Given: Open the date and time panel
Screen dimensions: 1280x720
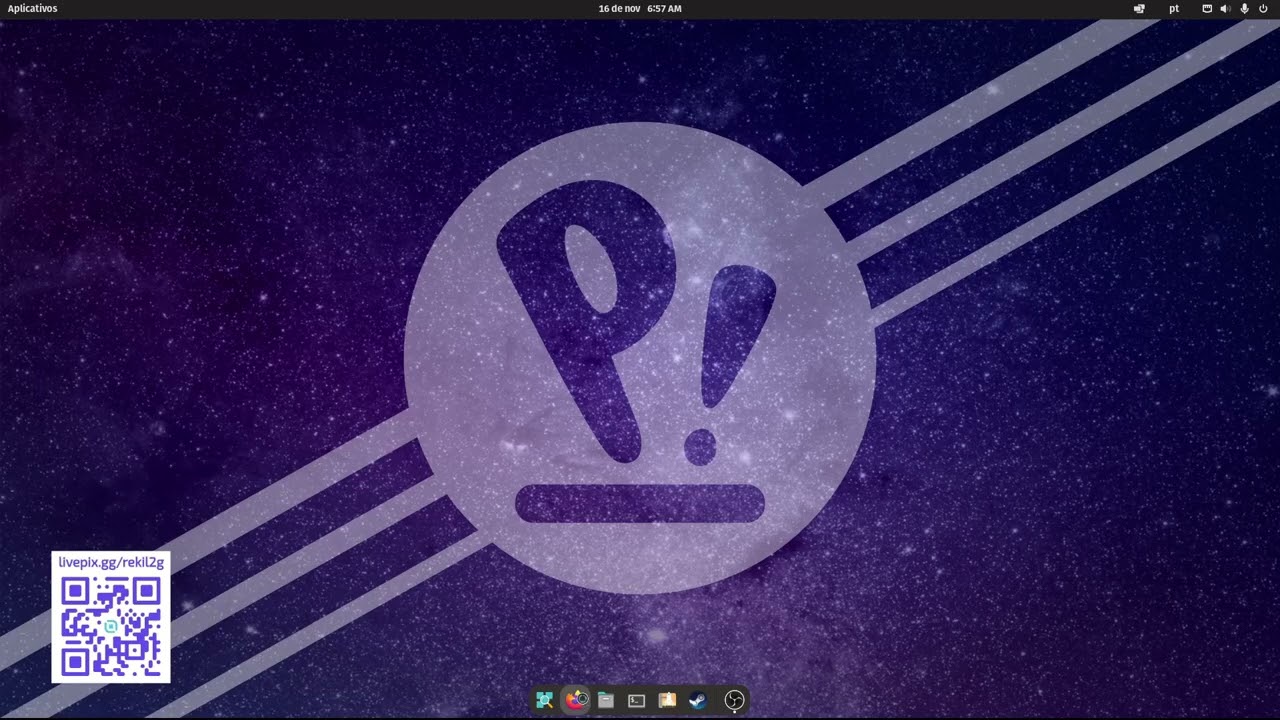Looking at the screenshot, I should click(640, 8).
